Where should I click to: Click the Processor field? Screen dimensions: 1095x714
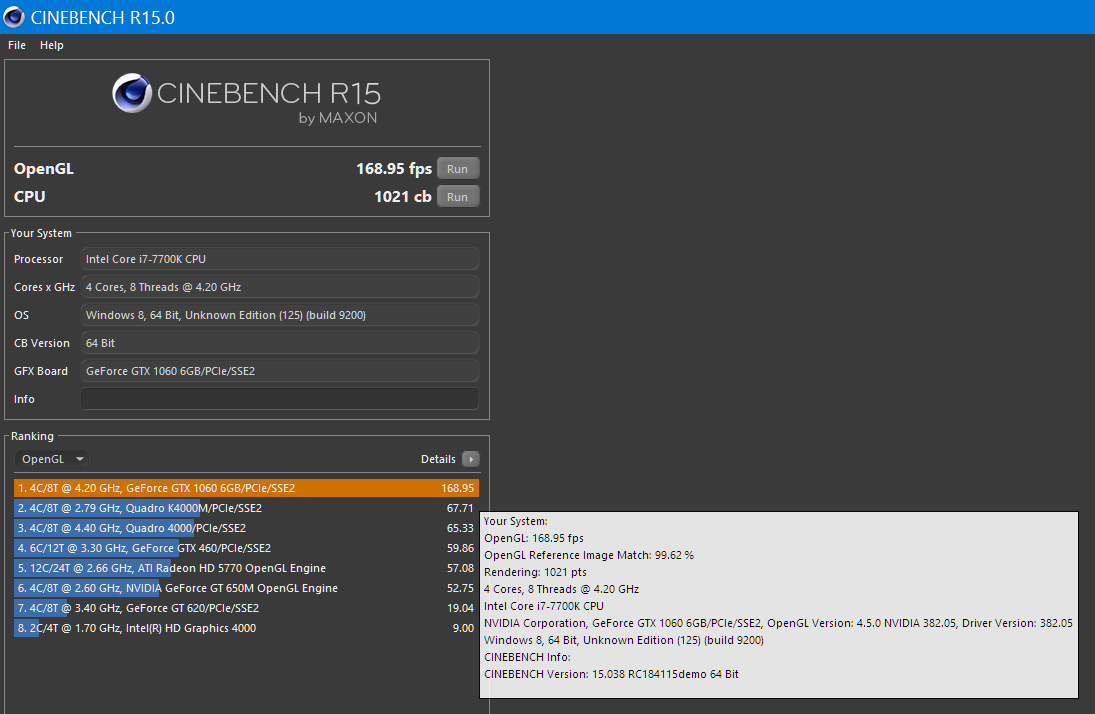click(x=280, y=259)
